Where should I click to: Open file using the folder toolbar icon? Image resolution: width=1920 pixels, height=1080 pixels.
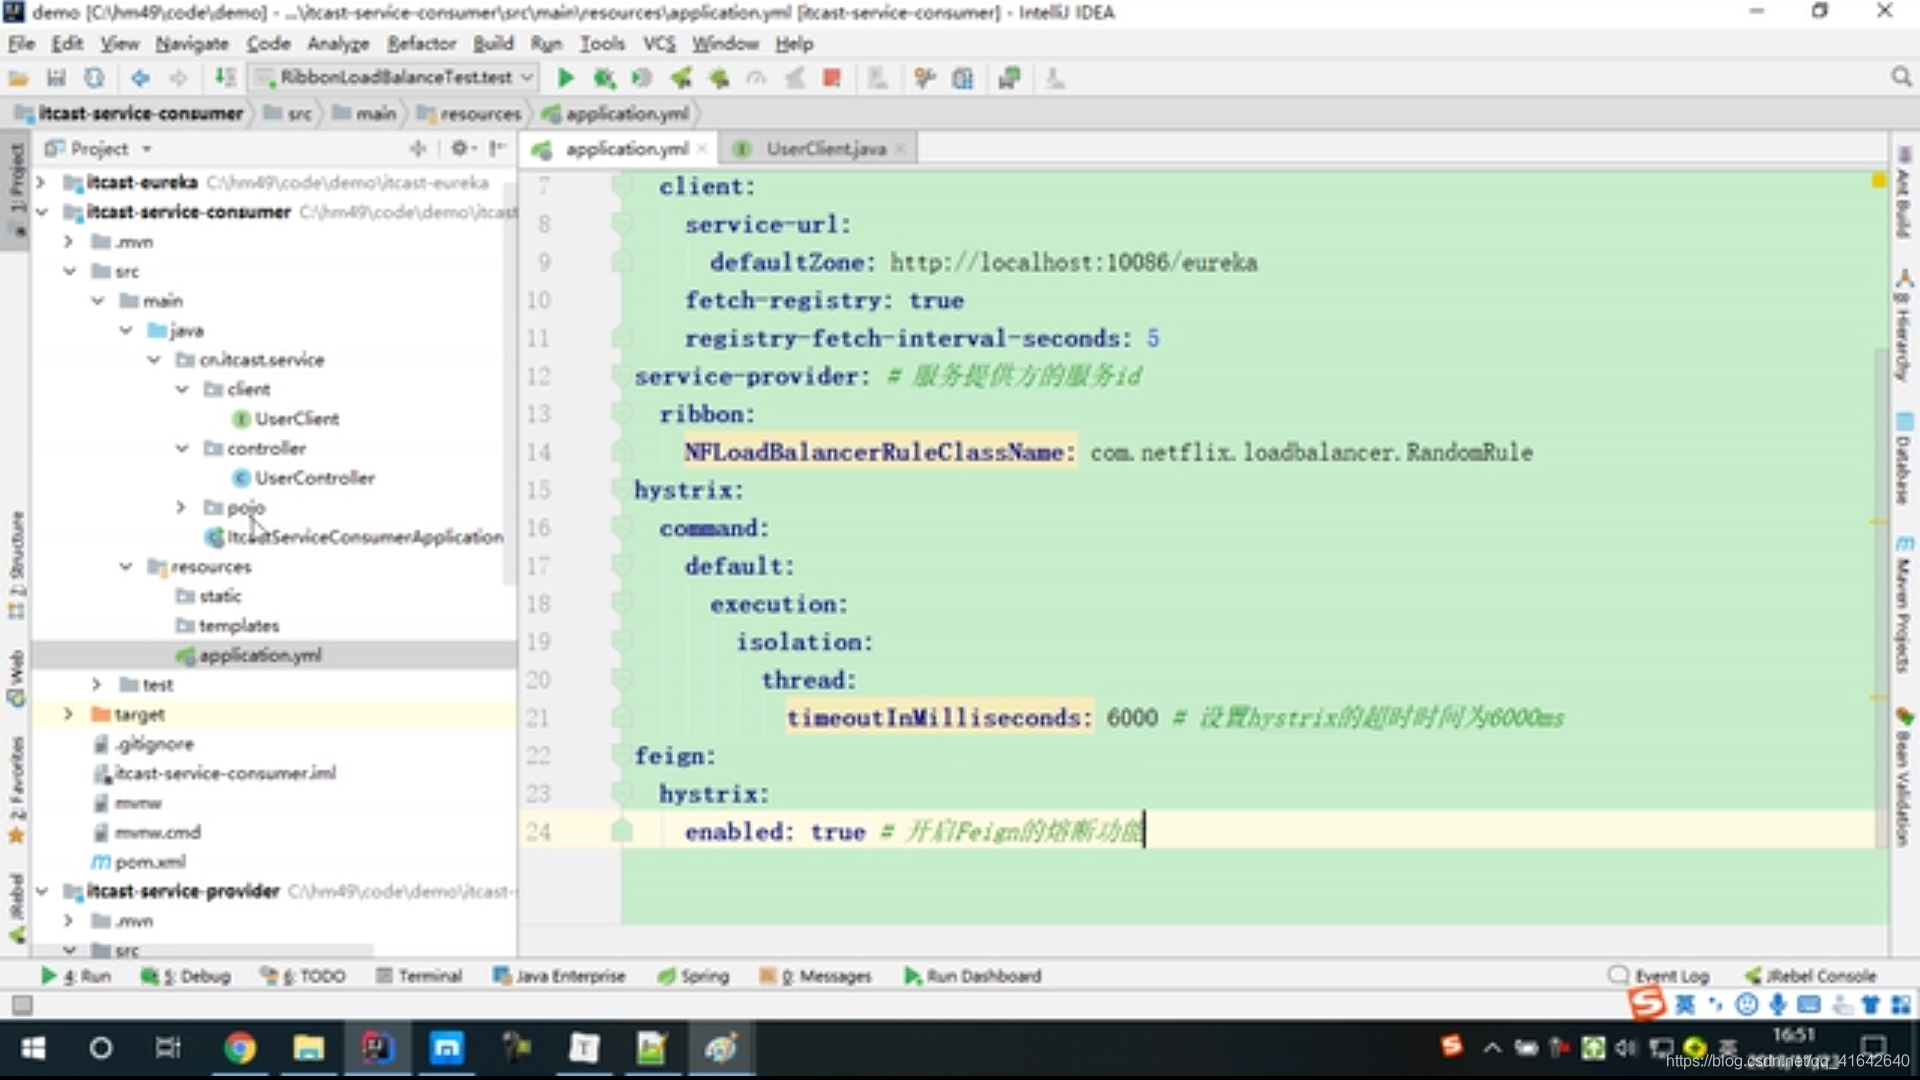[x=18, y=78]
